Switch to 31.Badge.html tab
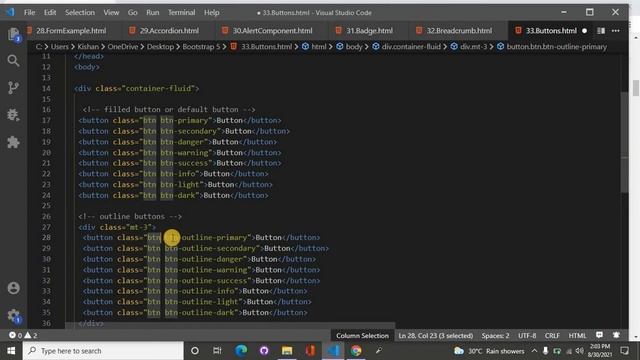Image resolution: width=640 pixels, height=360 pixels. [x=369, y=31]
